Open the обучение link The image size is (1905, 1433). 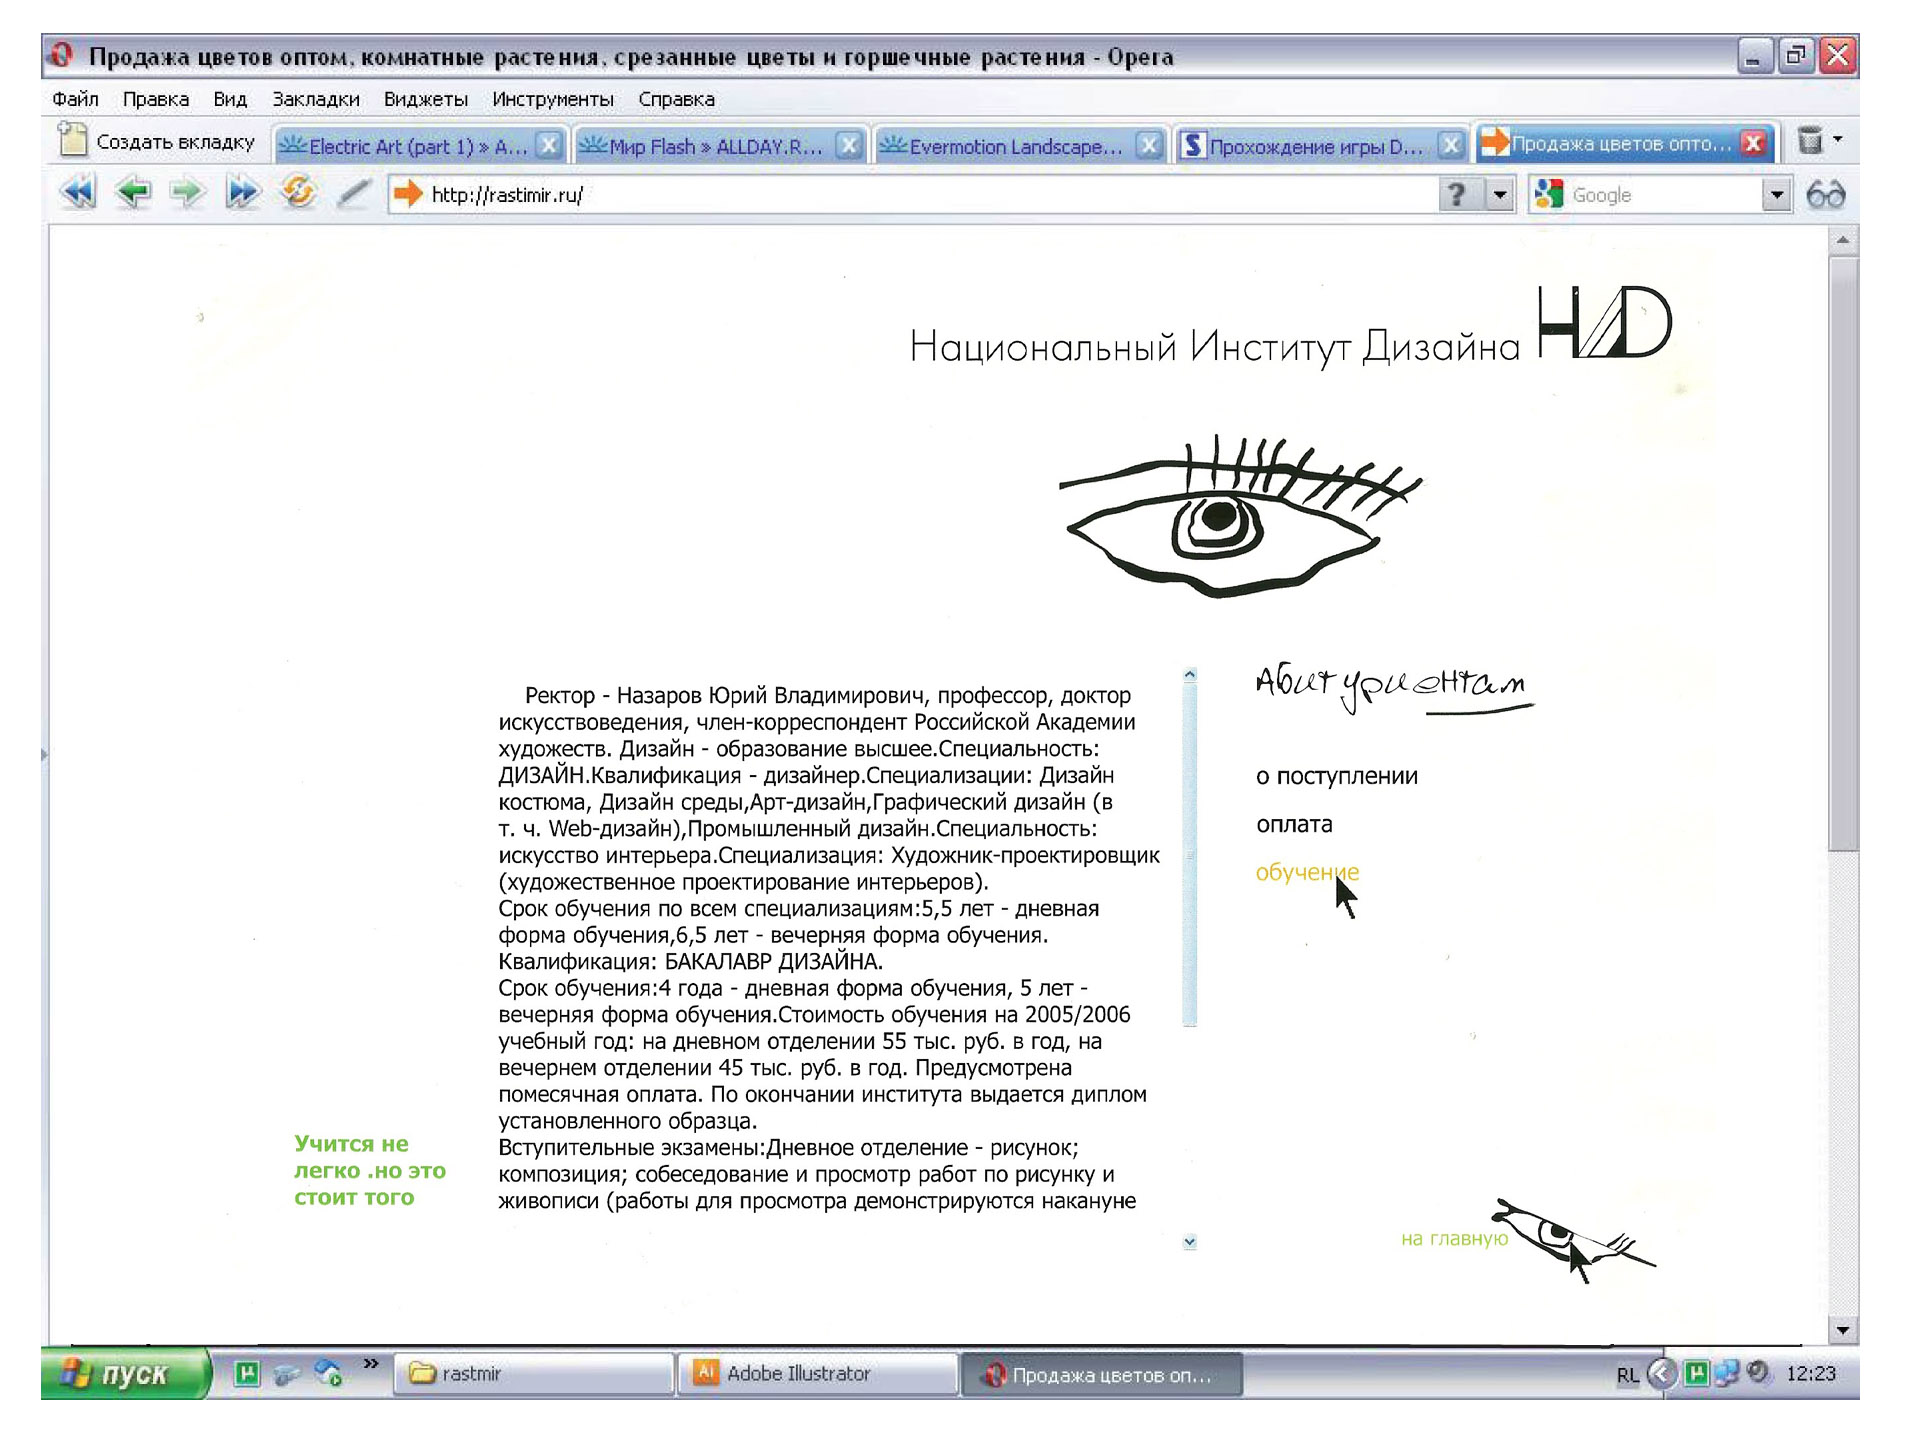[x=1307, y=872]
